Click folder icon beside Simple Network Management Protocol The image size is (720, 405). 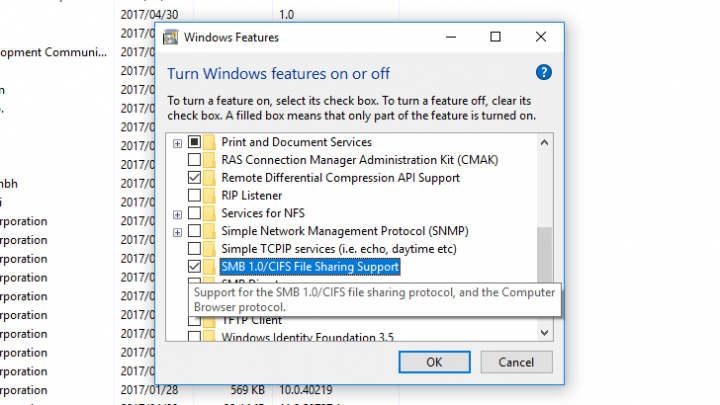coord(209,231)
